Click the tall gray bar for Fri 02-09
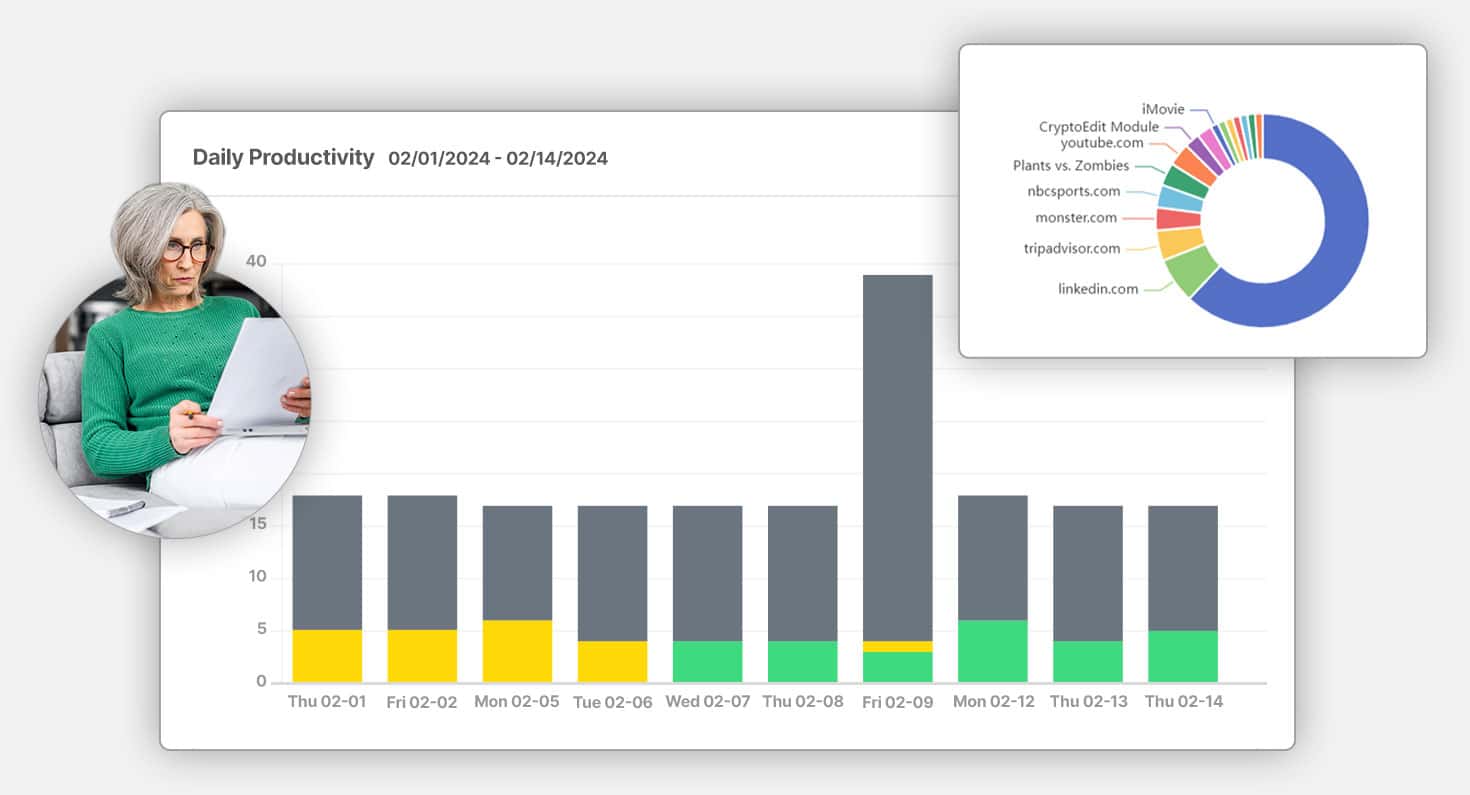This screenshot has width=1470, height=795. pos(898,458)
